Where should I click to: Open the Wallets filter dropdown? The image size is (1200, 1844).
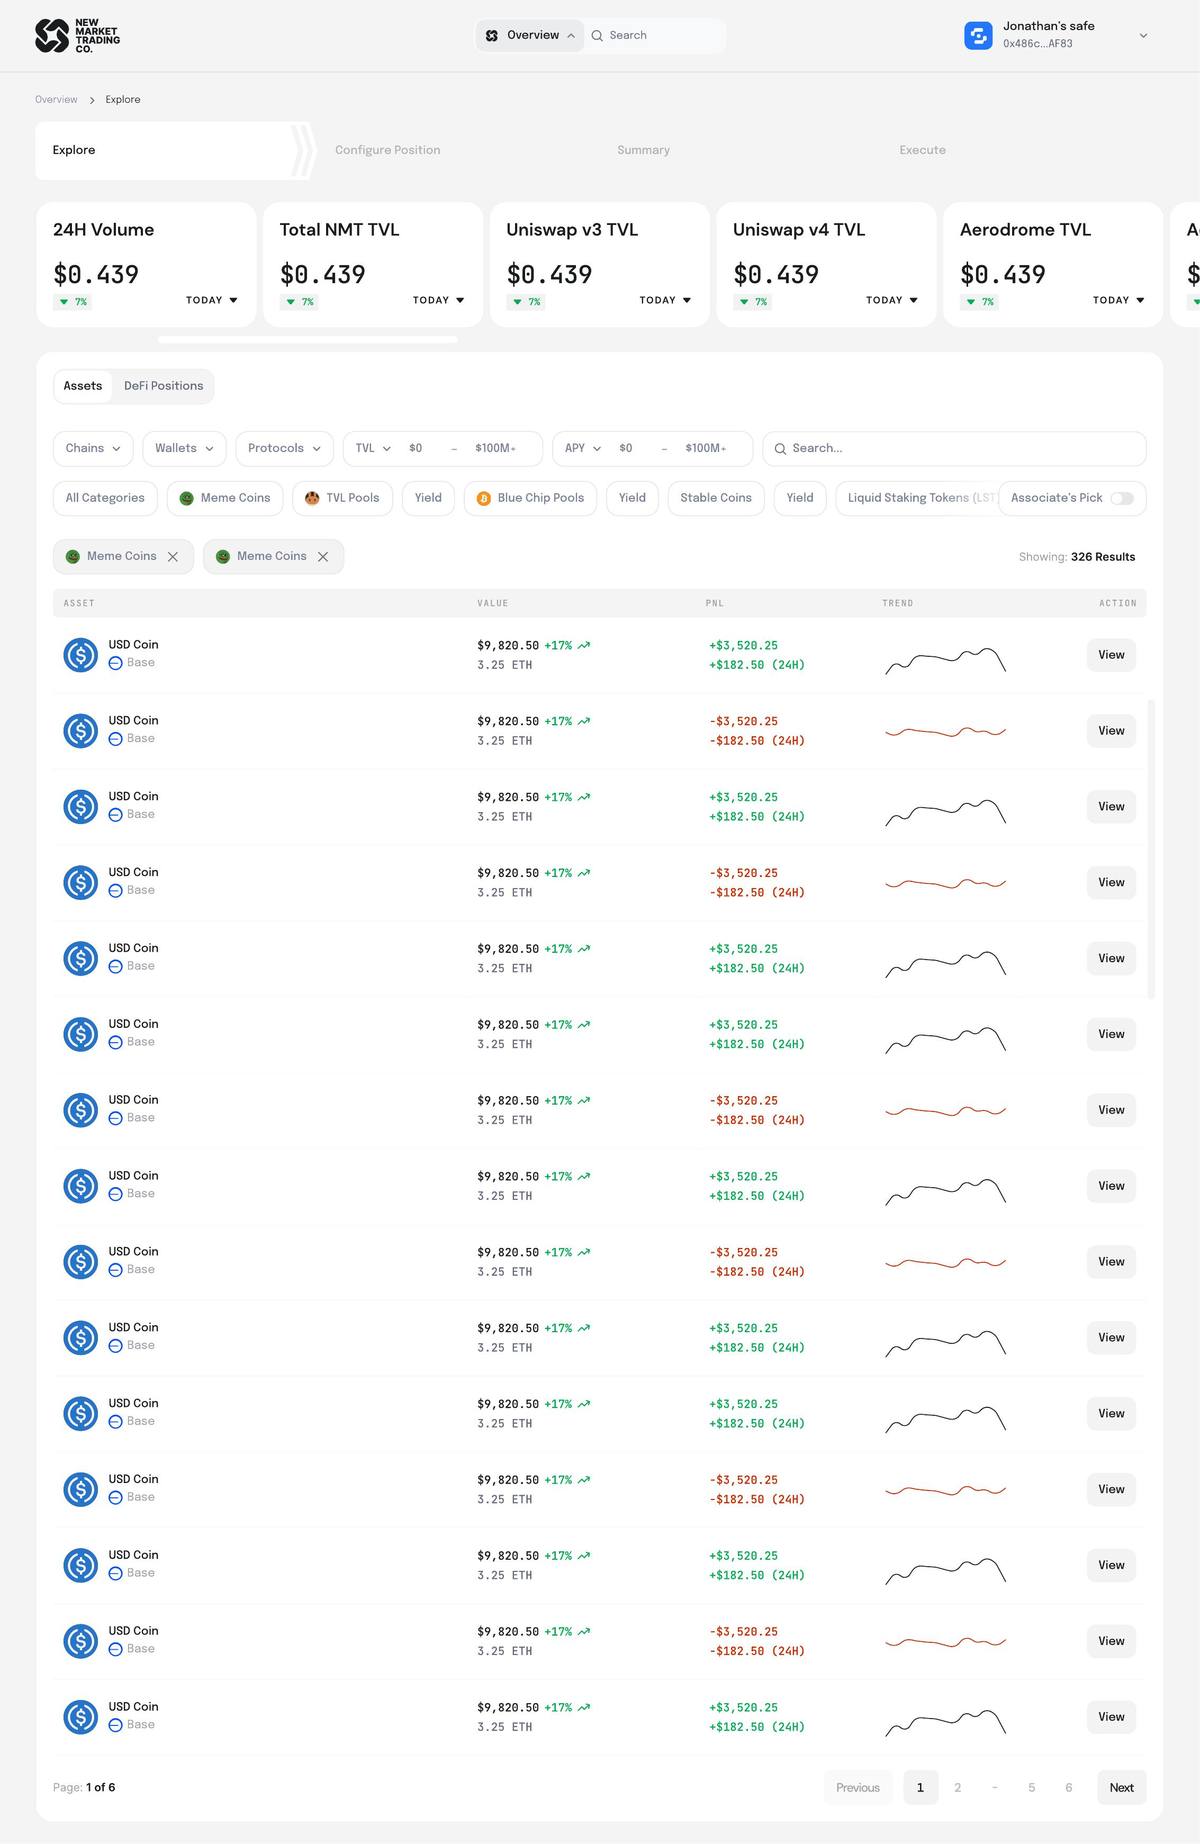[x=184, y=448]
